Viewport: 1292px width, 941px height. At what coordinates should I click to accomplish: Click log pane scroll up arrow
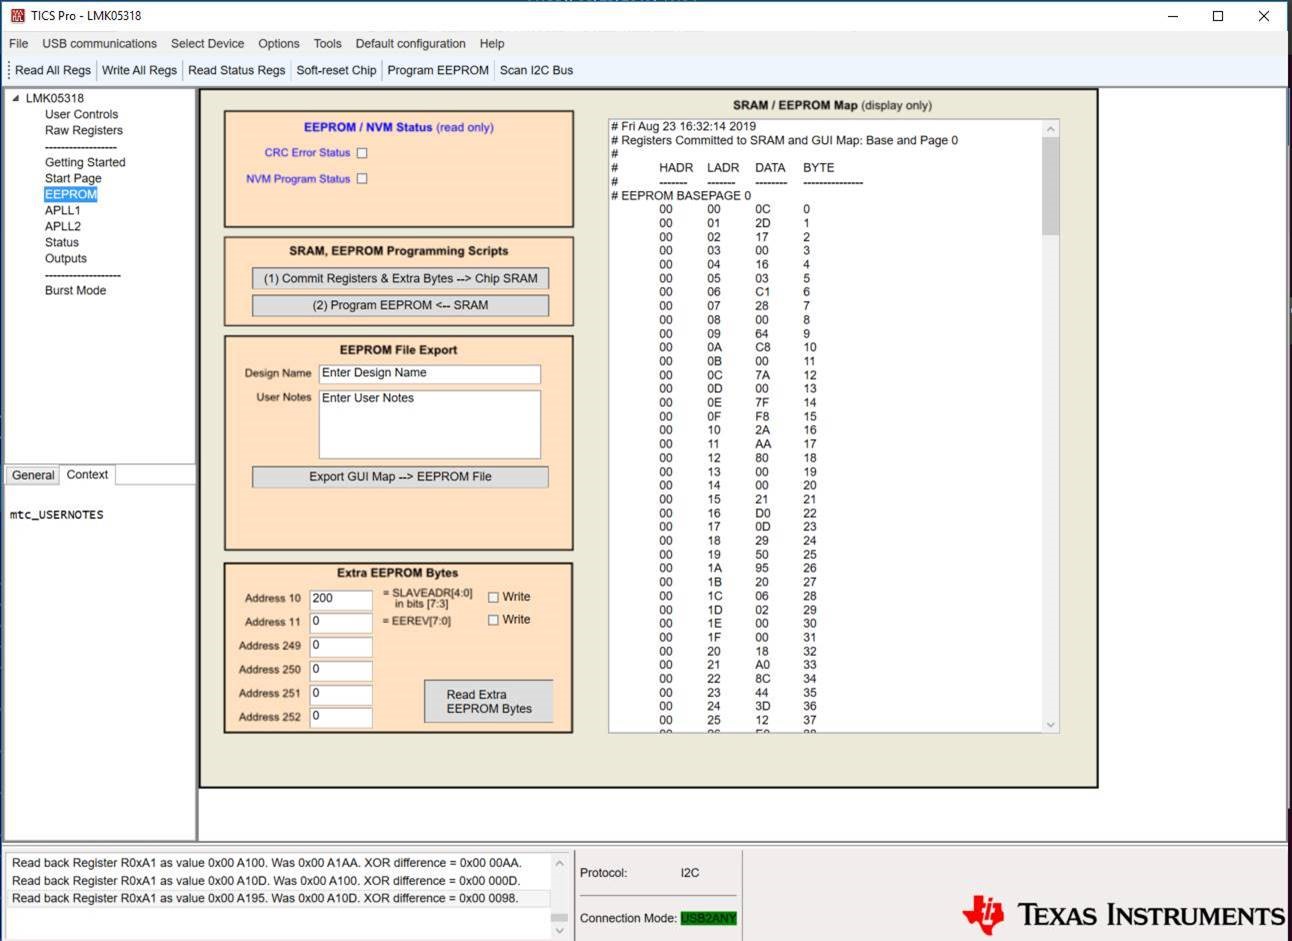559,863
